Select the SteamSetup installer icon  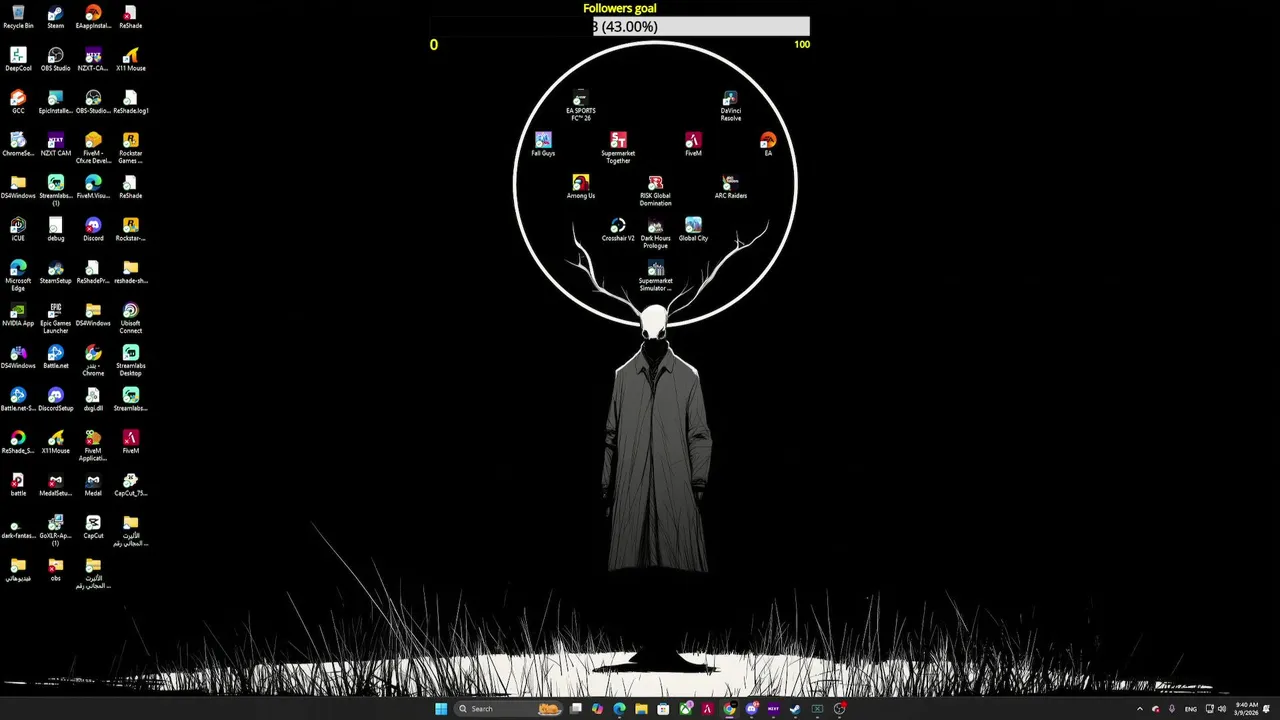pos(56,272)
